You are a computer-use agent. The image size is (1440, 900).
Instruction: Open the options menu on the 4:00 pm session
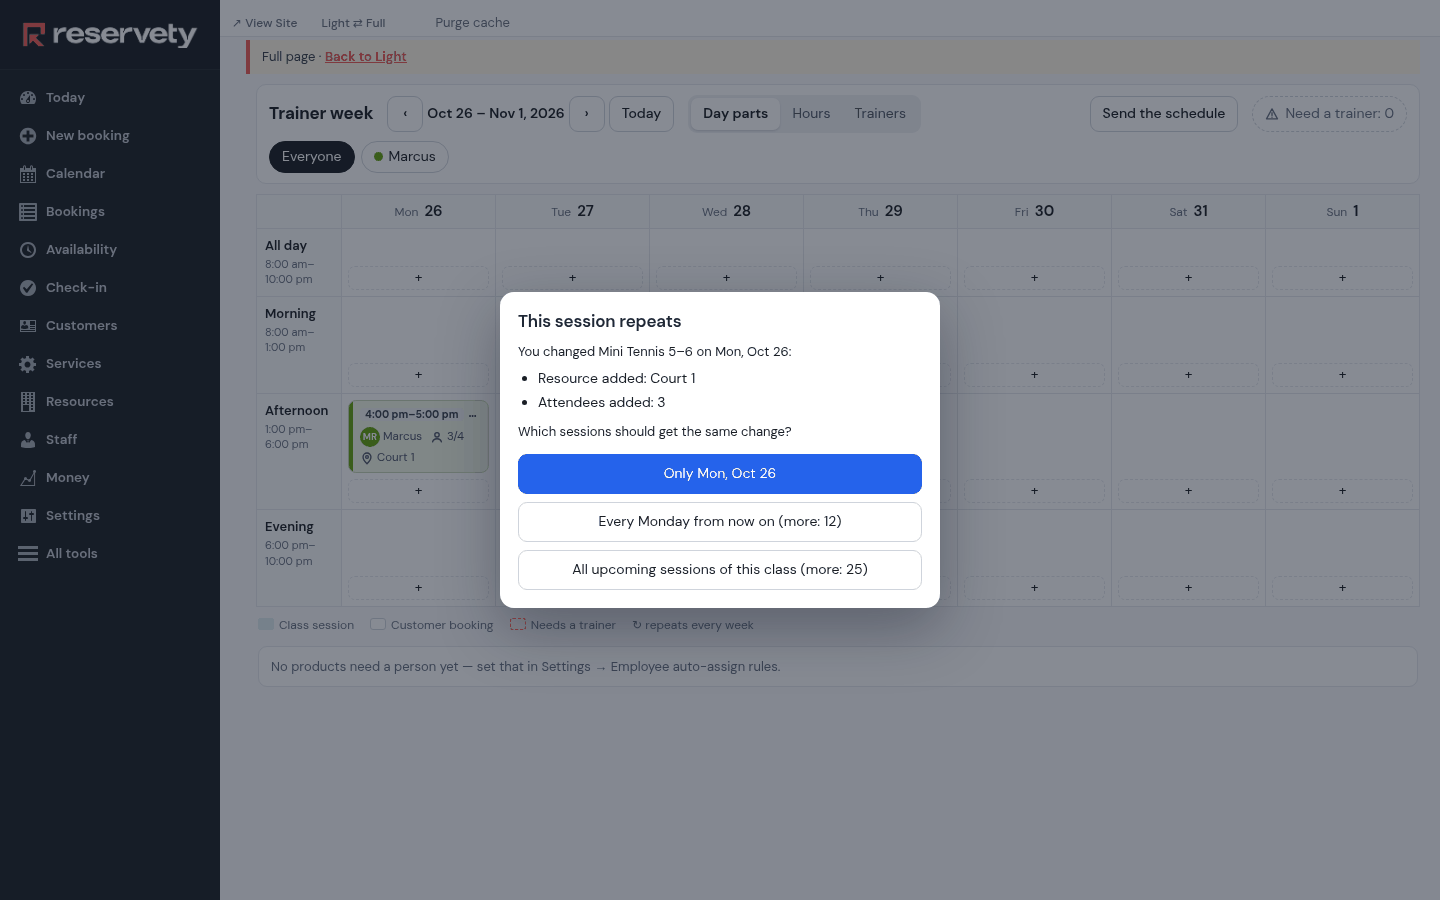pos(473,415)
